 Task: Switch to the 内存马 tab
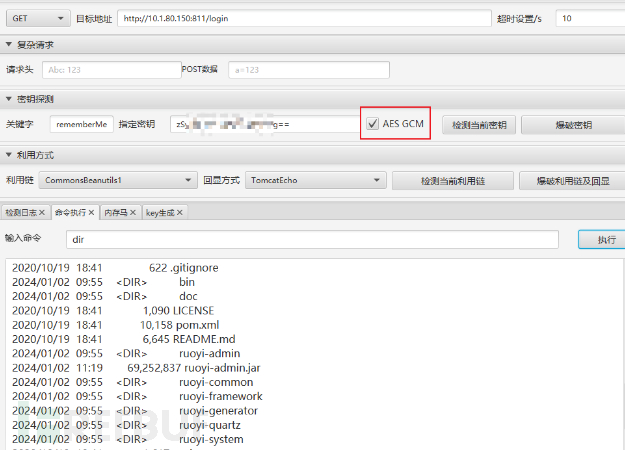click(115, 213)
